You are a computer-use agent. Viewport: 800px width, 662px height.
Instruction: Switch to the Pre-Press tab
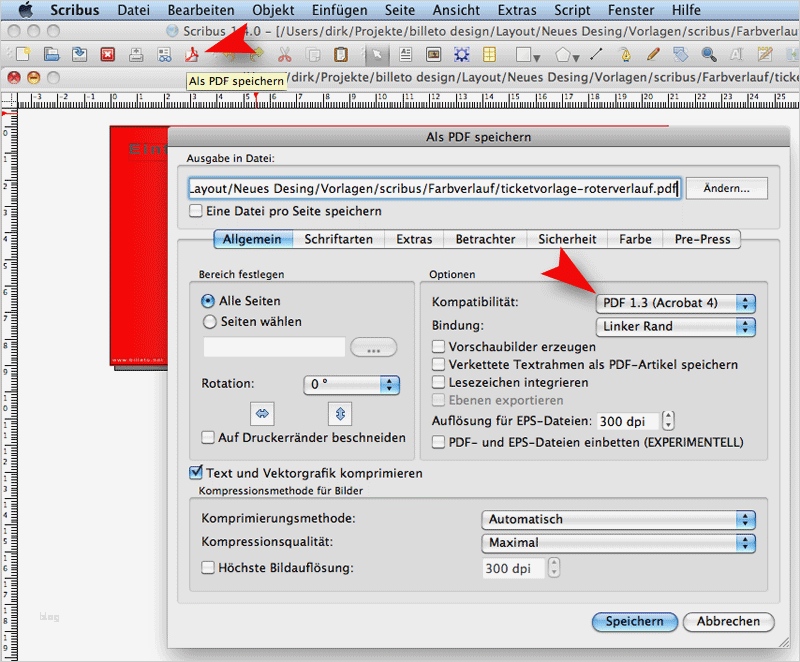(702, 239)
